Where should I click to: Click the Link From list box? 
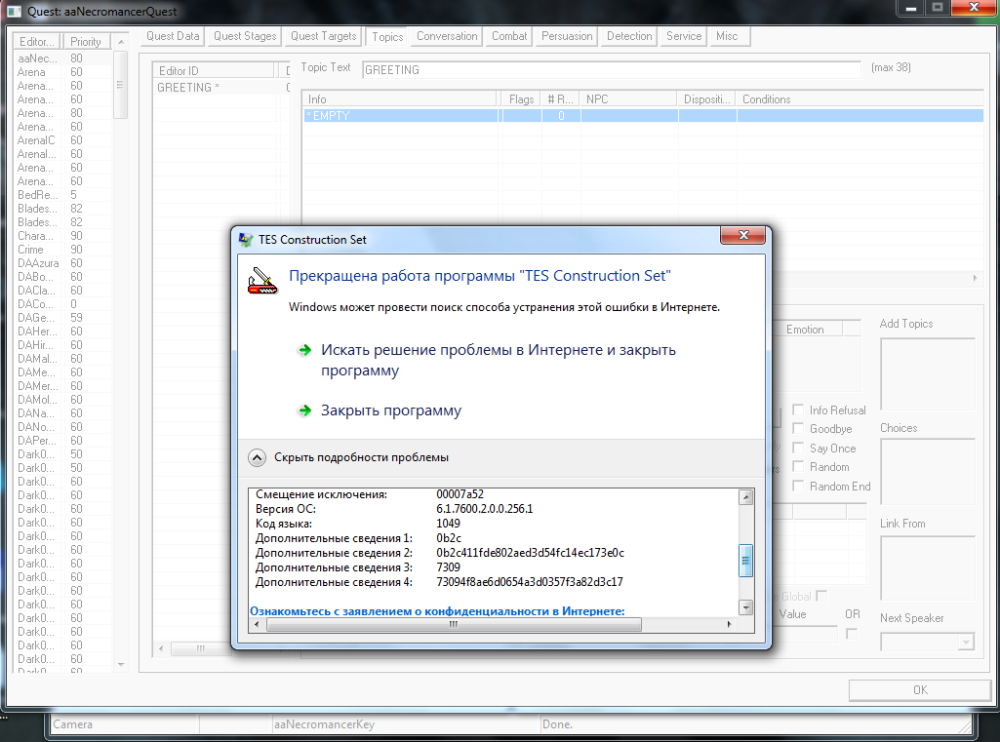click(928, 568)
